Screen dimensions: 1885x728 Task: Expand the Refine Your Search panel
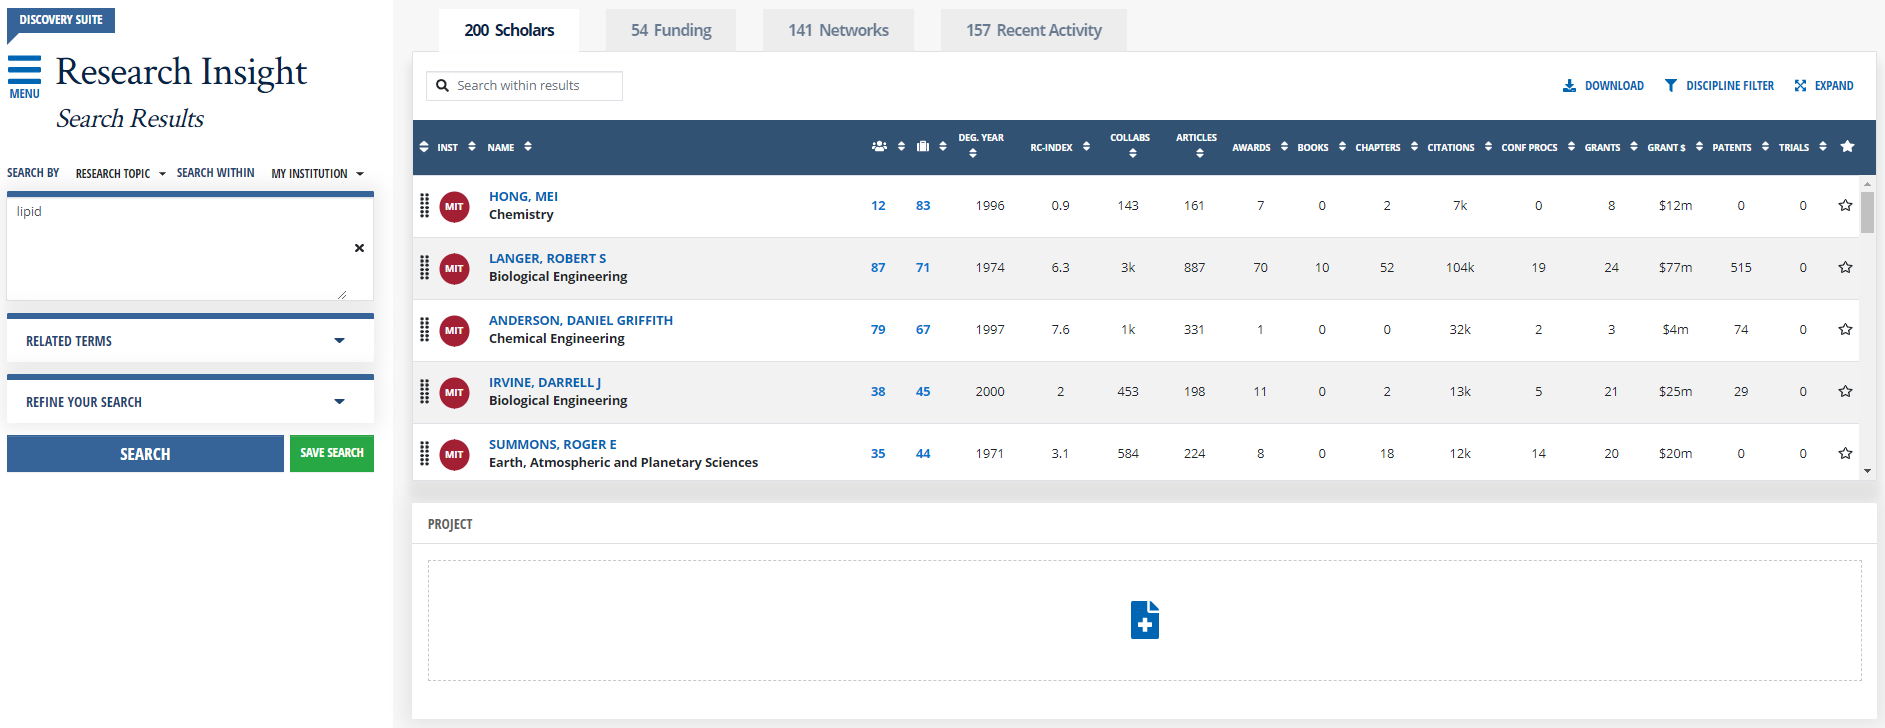coord(190,402)
